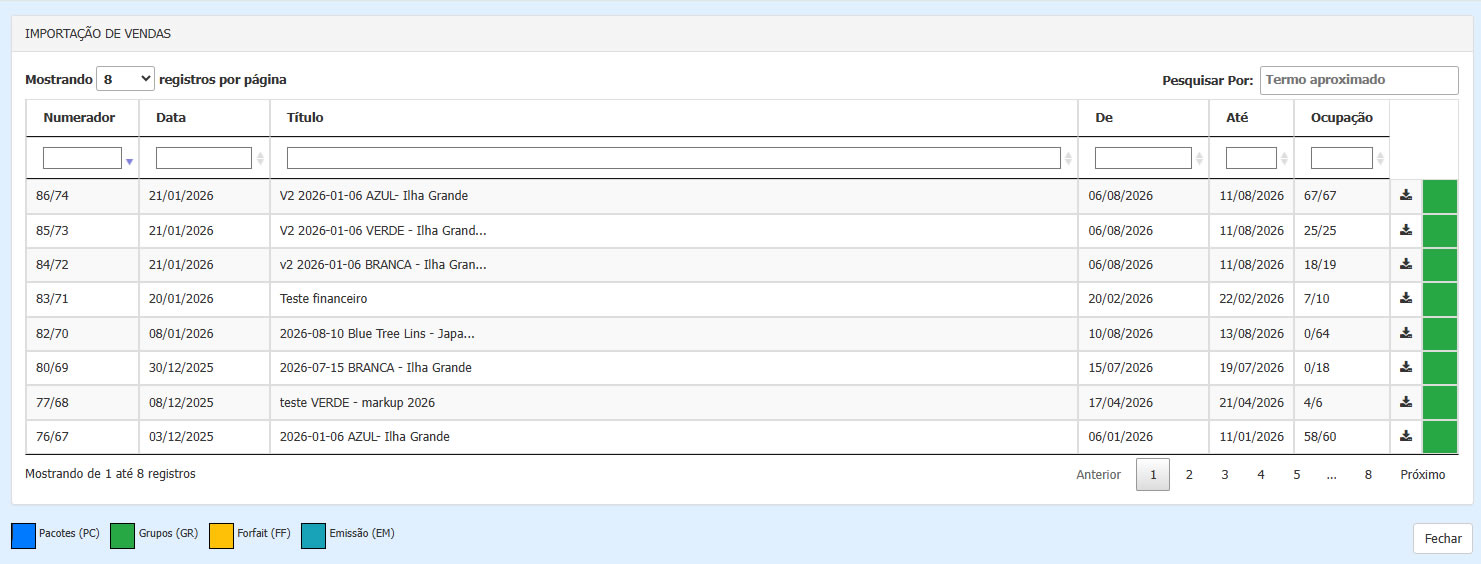Image resolution: width=1481 pixels, height=564 pixels.
Task: Open the records per page dropdown
Action: coord(125,79)
